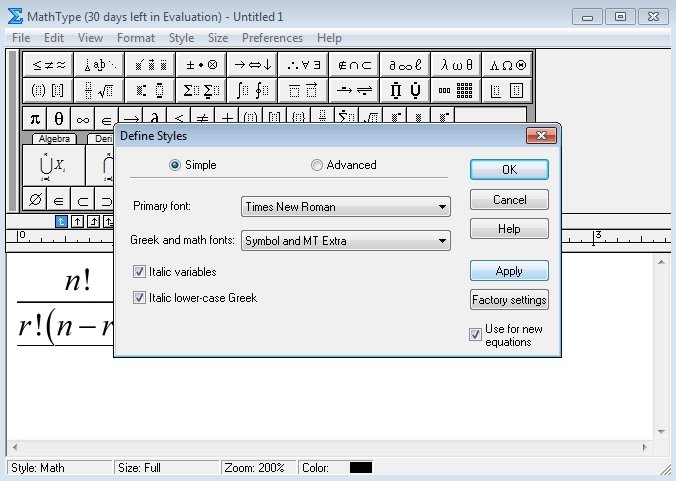
Task: Open the integral templates palette
Action: click(x=252, y=90)
